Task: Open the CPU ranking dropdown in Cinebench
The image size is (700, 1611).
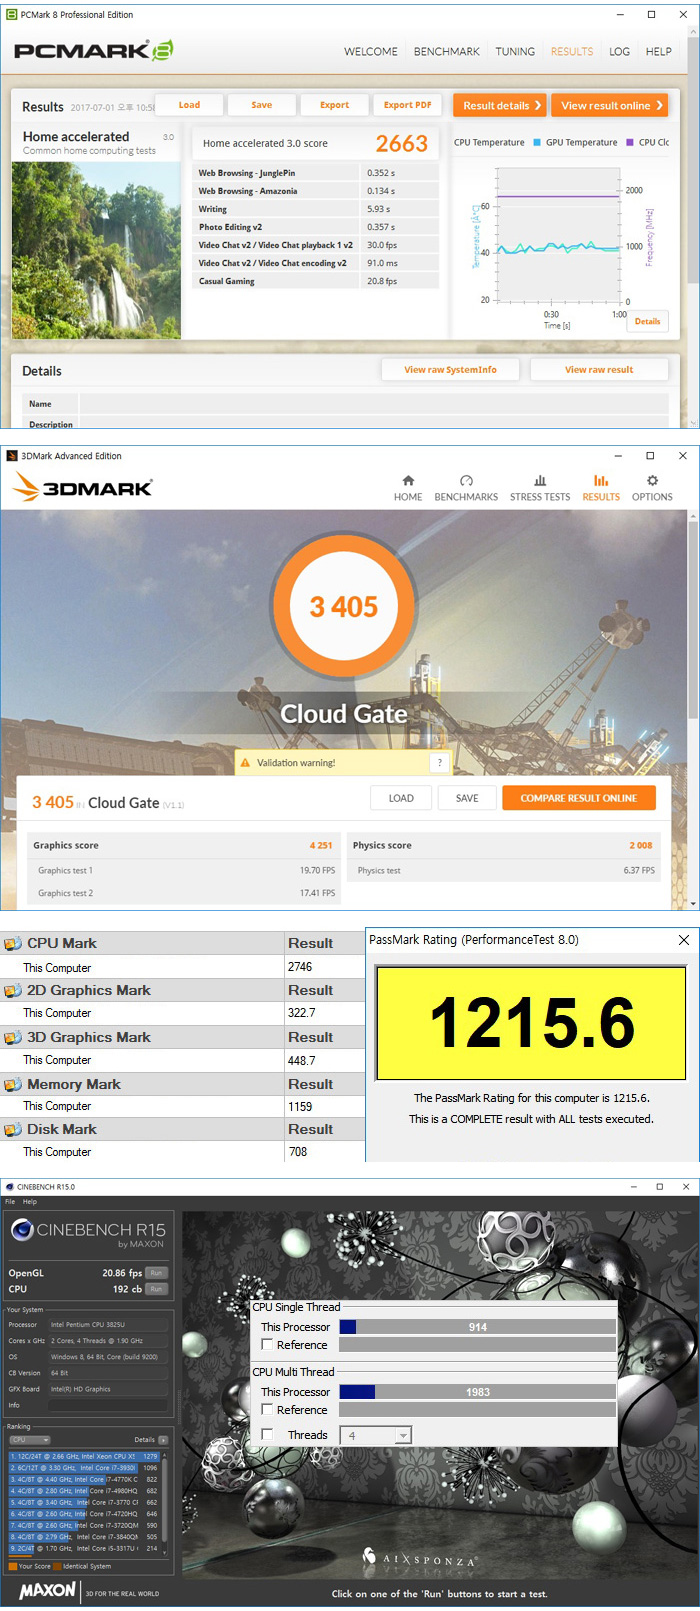Action: (30, 1440)
